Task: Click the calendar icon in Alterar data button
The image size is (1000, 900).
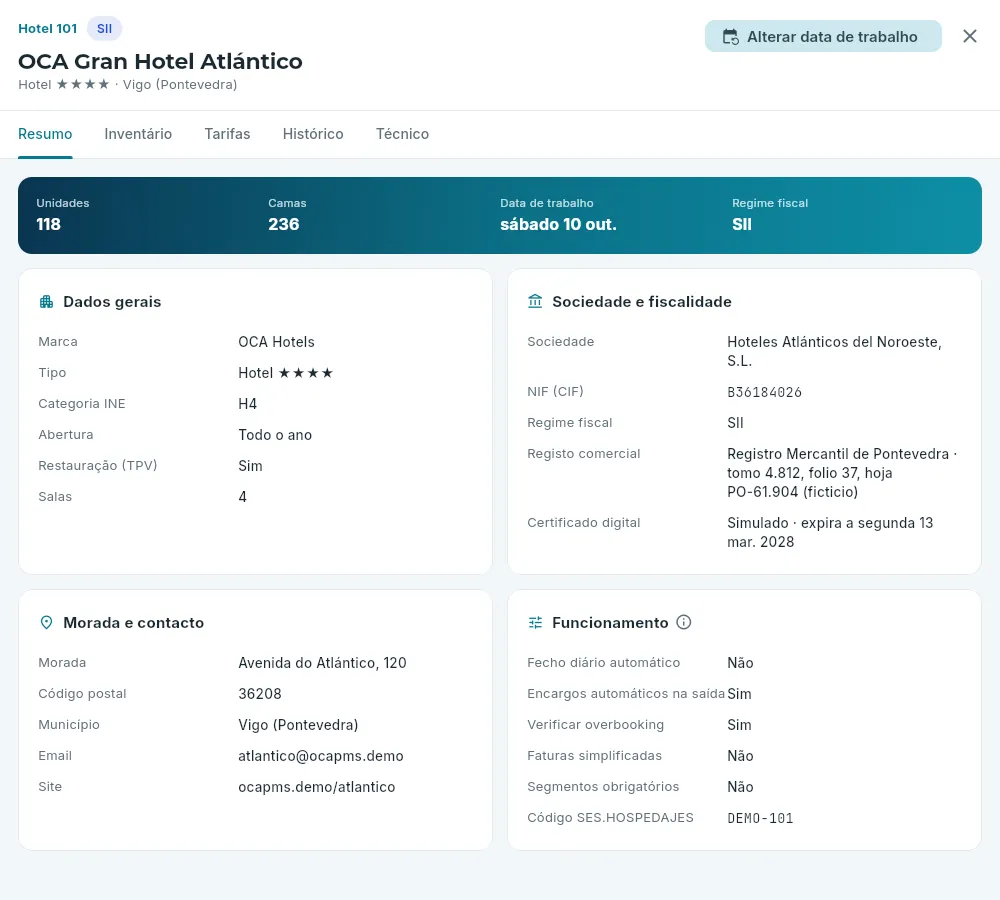Action: click(x=731, y=37)
